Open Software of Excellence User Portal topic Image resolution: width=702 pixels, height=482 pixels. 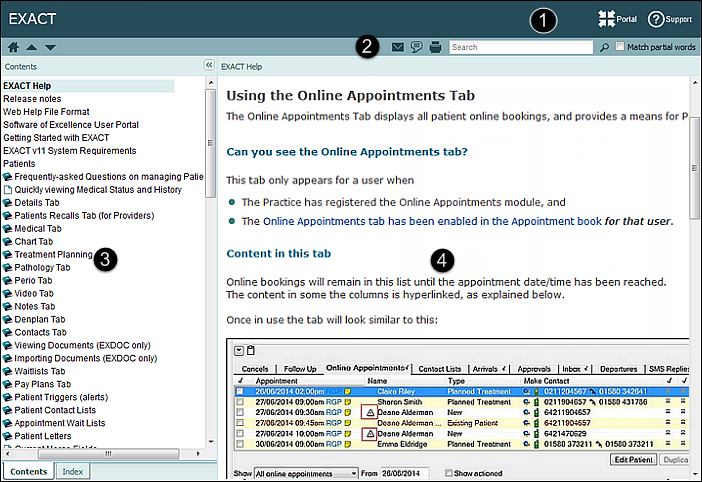click(71, 125)
